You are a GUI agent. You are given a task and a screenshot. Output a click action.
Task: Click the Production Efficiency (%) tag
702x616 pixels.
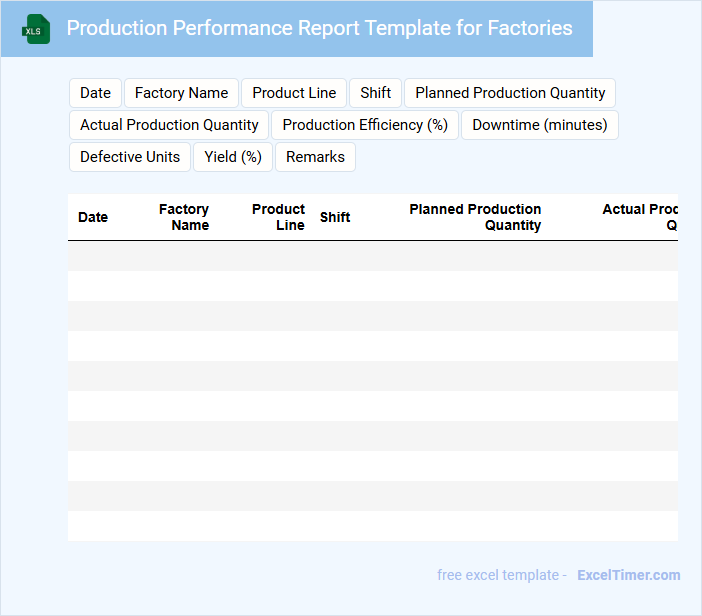(365, 125)
